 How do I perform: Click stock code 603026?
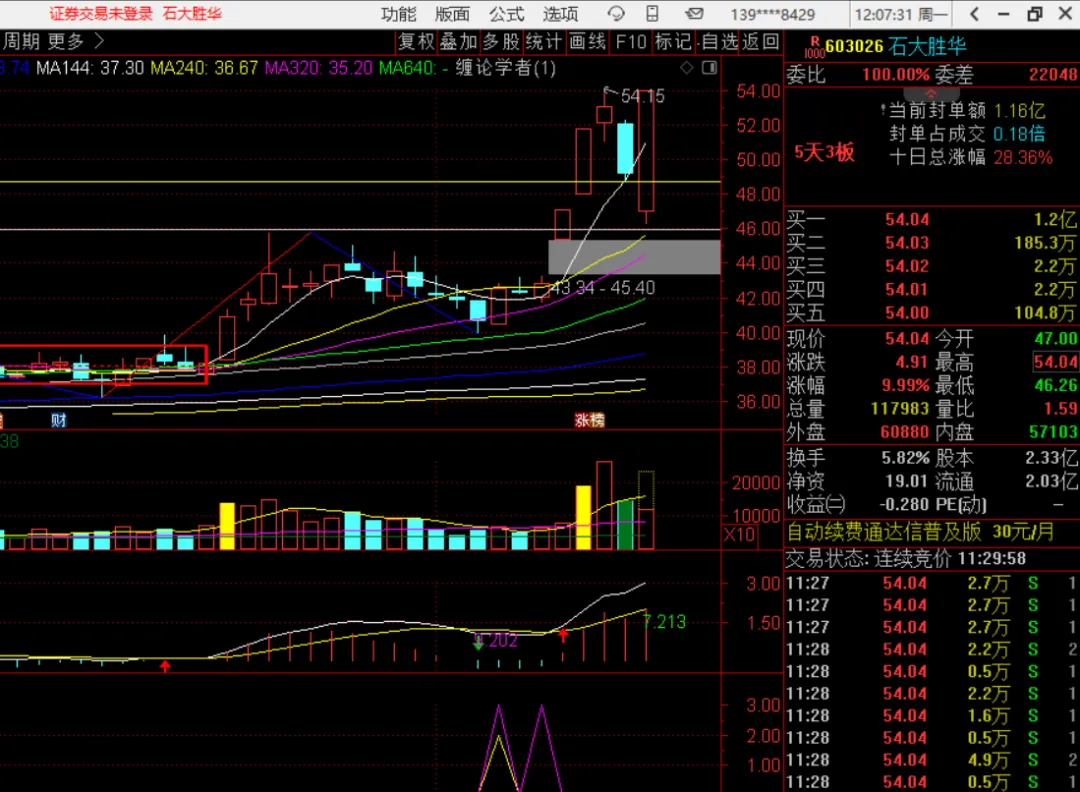tap(854, 46)
